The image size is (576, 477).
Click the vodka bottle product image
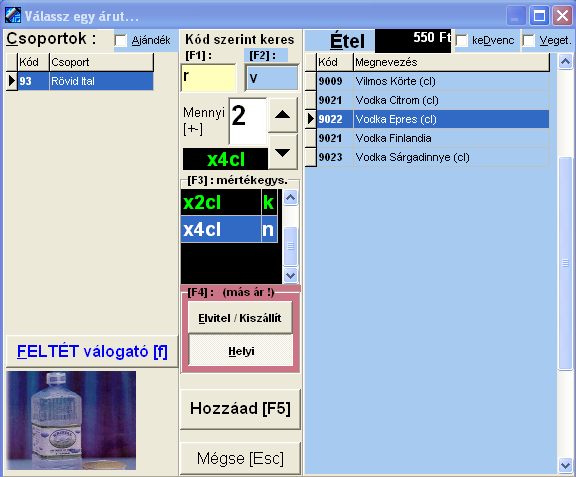click(x=71, y=420)
